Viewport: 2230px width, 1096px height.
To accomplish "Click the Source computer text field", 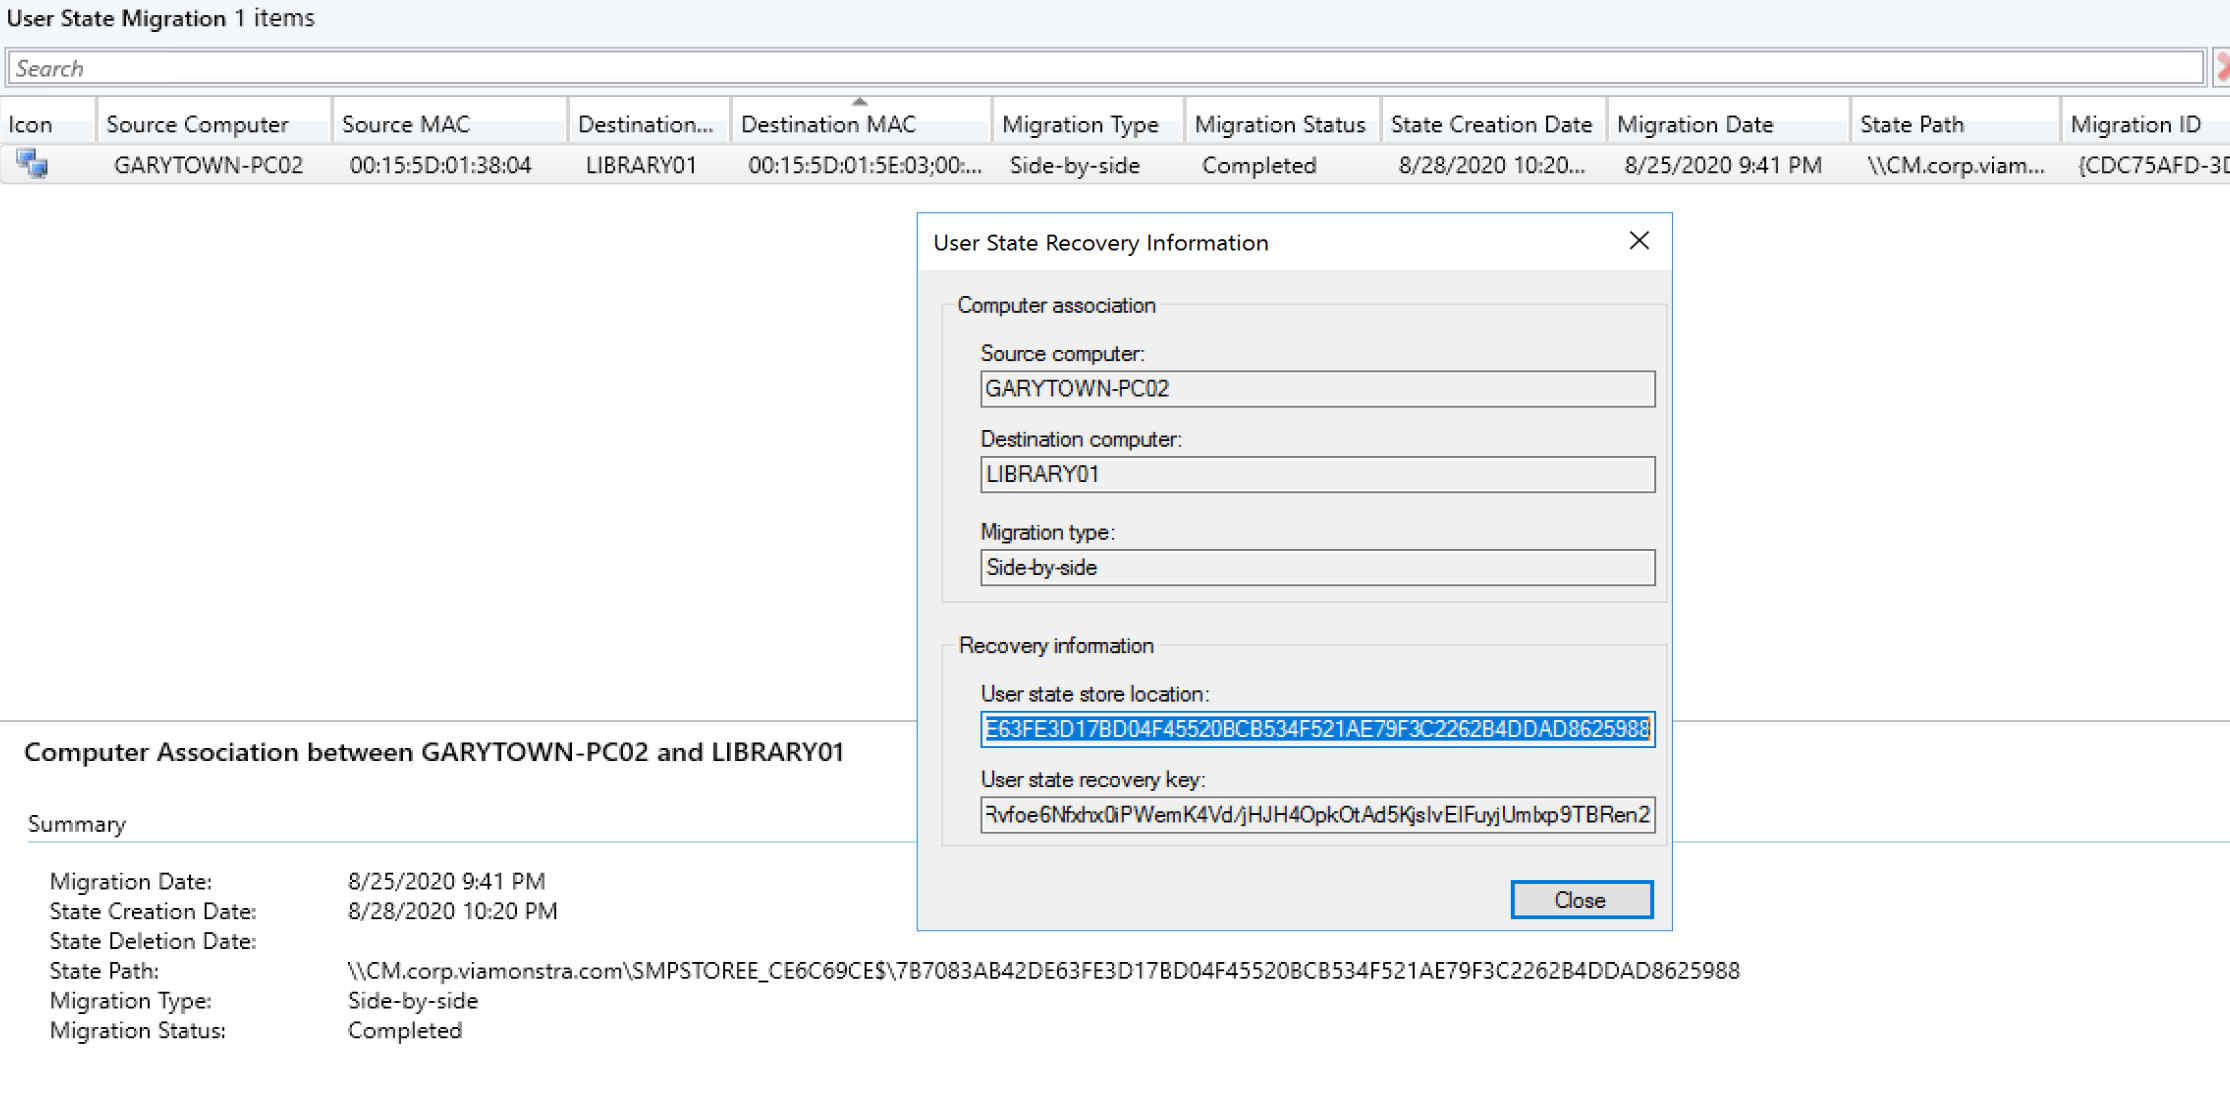I will click(x=1316, y=389).
